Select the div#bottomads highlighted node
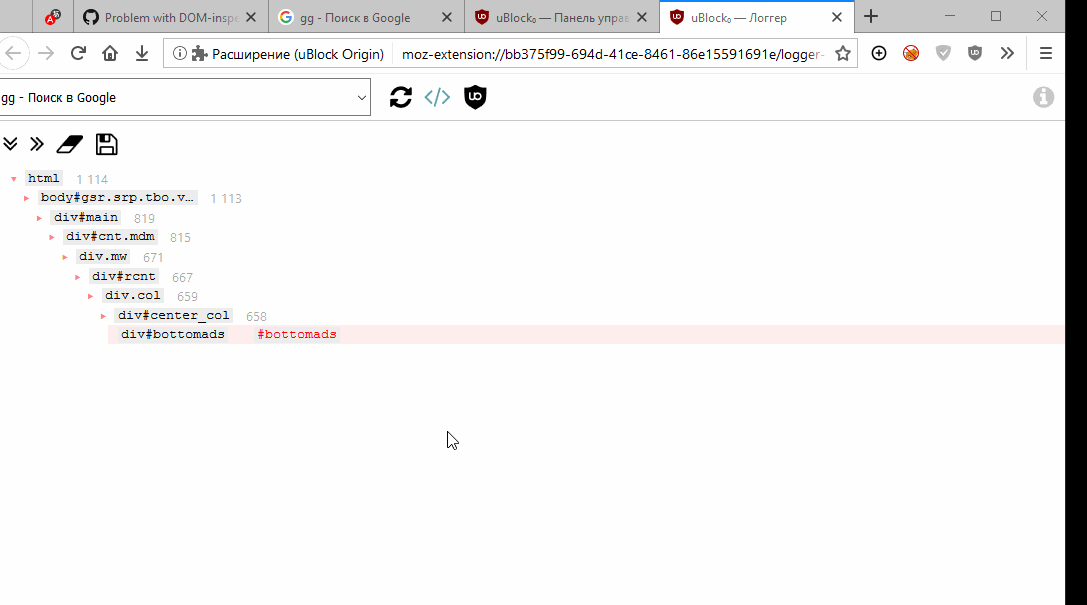Screen dimensions: 1087x605 coord(172,334)
